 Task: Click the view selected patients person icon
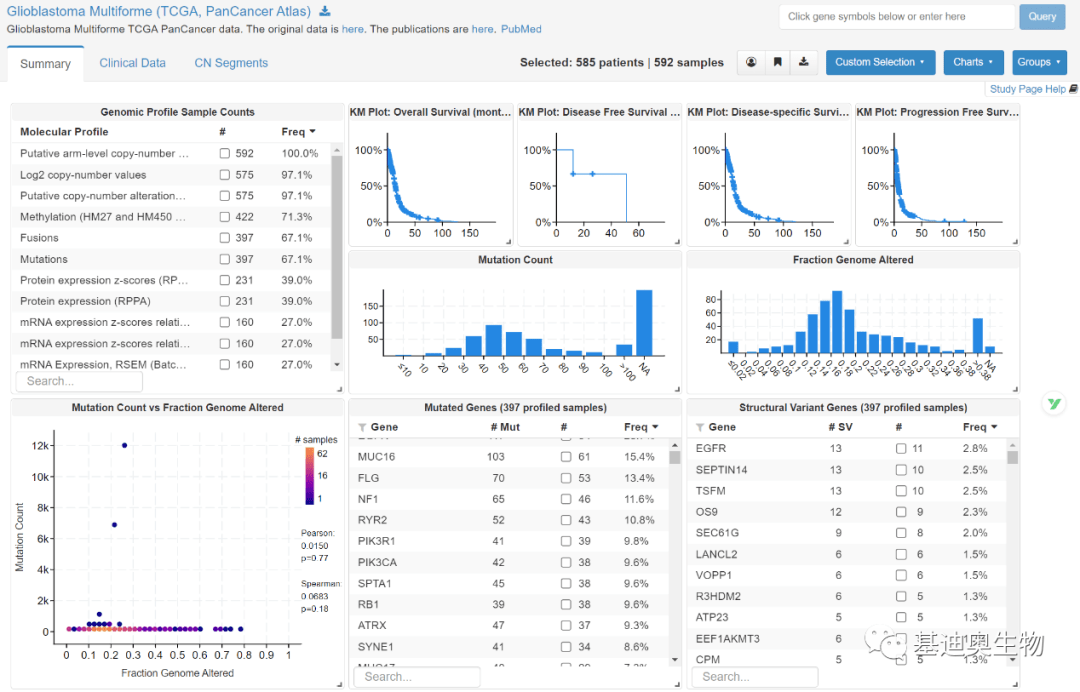pos(751,62)
